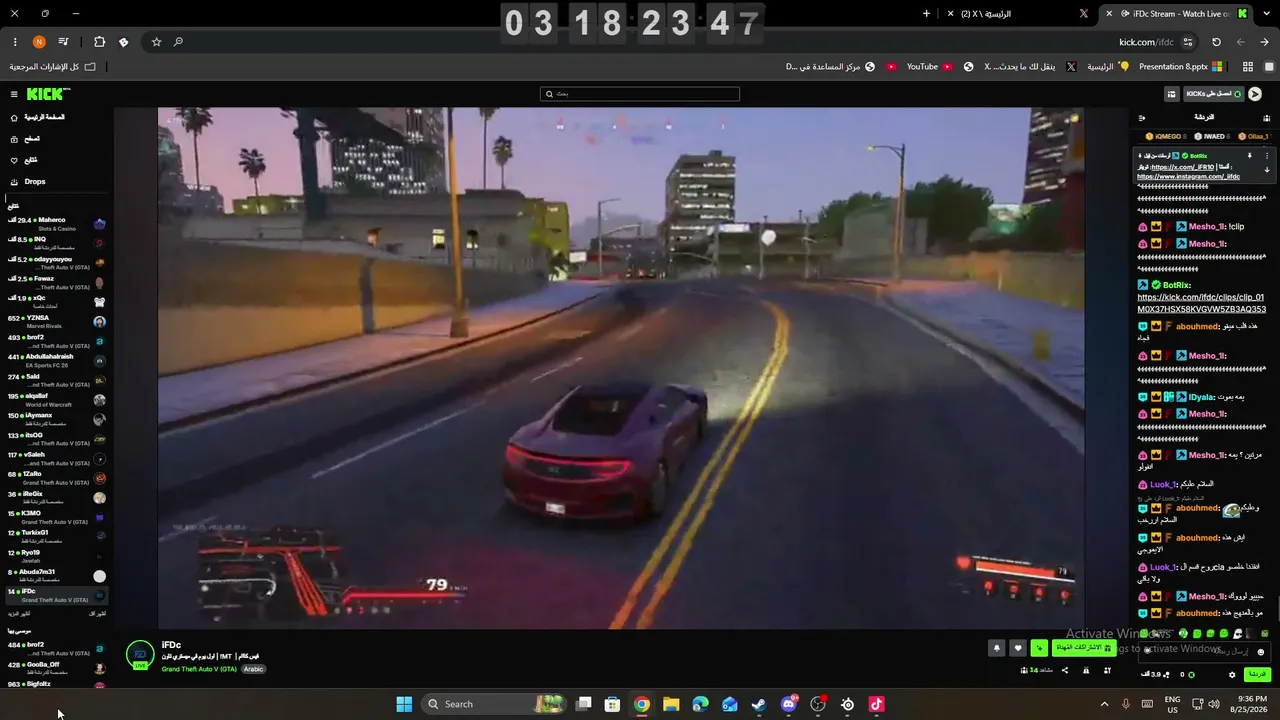
Task: Toggle stream notifications bell
Action: (x=997, y=648)
